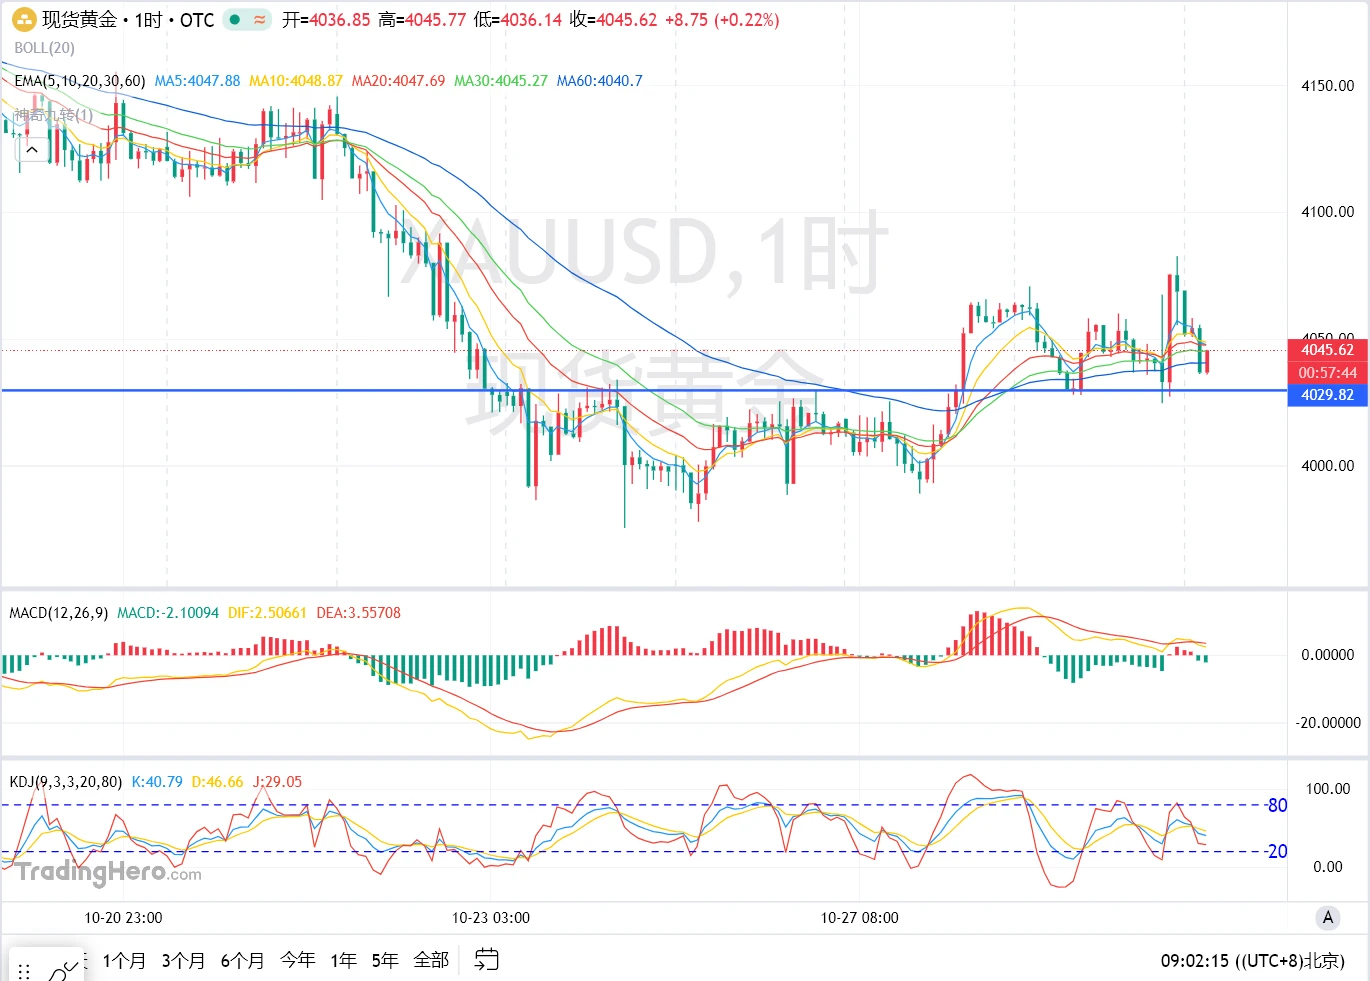1370x981 pixels.
Task: Click the TradingHero.com logo
Action: point(109,872)
